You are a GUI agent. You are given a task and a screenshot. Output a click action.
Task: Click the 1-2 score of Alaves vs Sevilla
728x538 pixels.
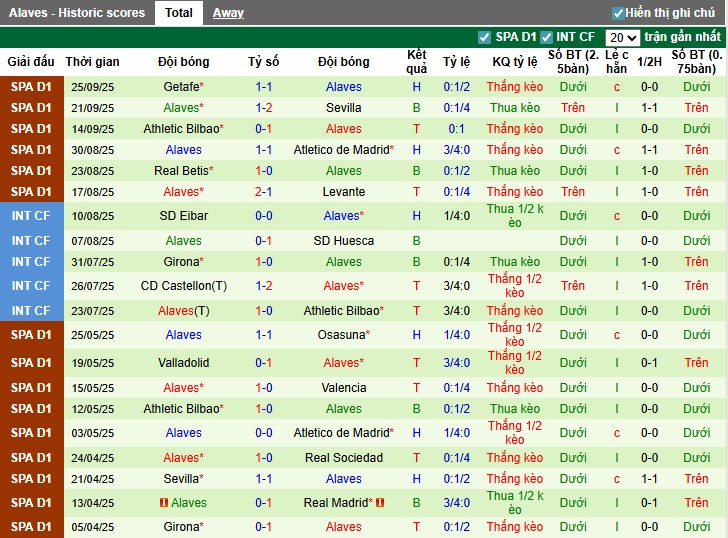click(x=263, y=108)
